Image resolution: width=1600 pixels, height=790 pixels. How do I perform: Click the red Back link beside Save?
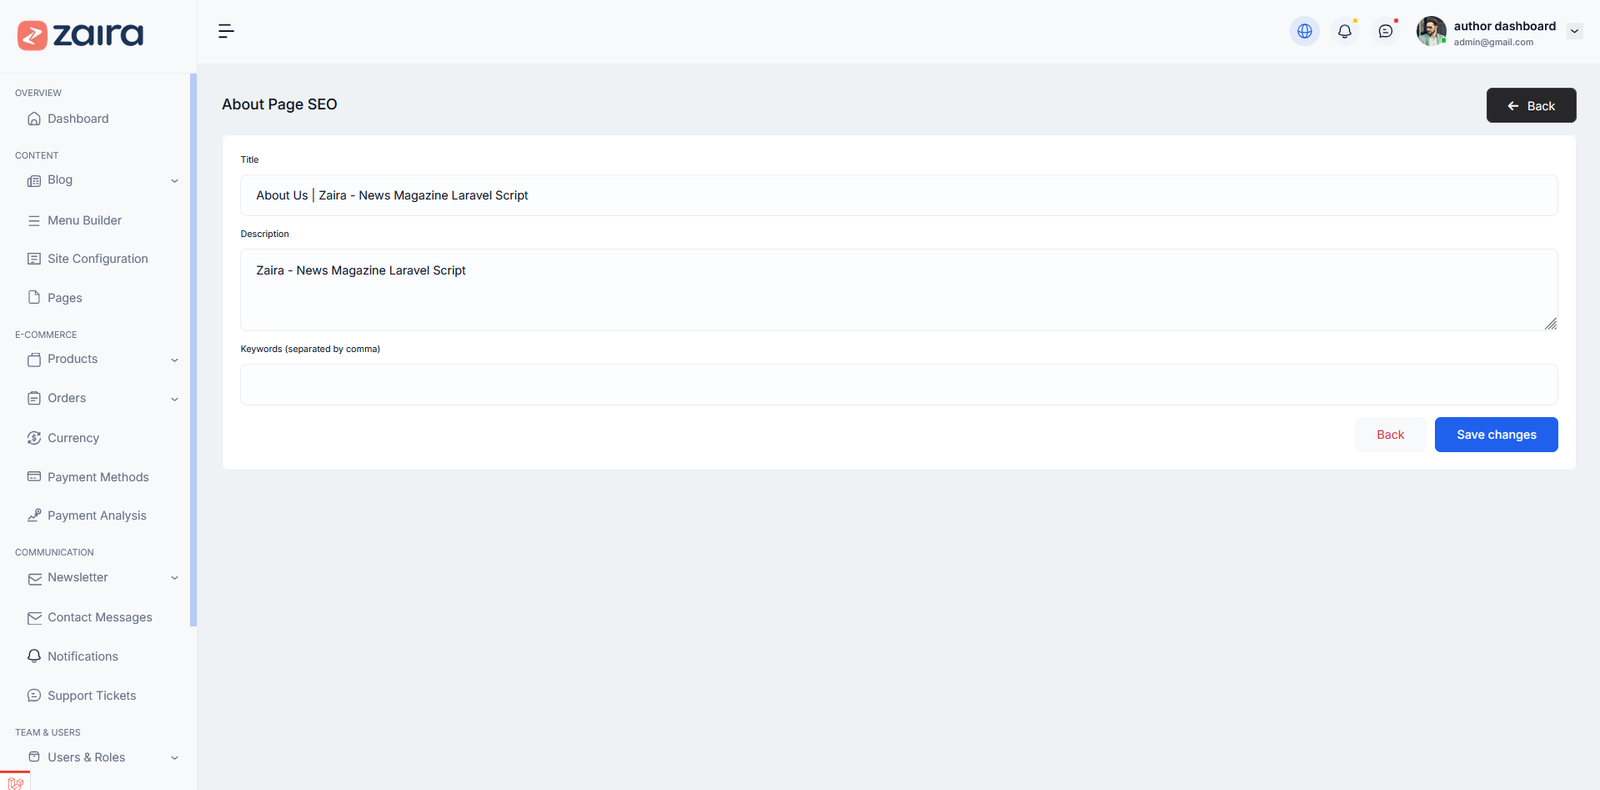(x=1390, y=435)
